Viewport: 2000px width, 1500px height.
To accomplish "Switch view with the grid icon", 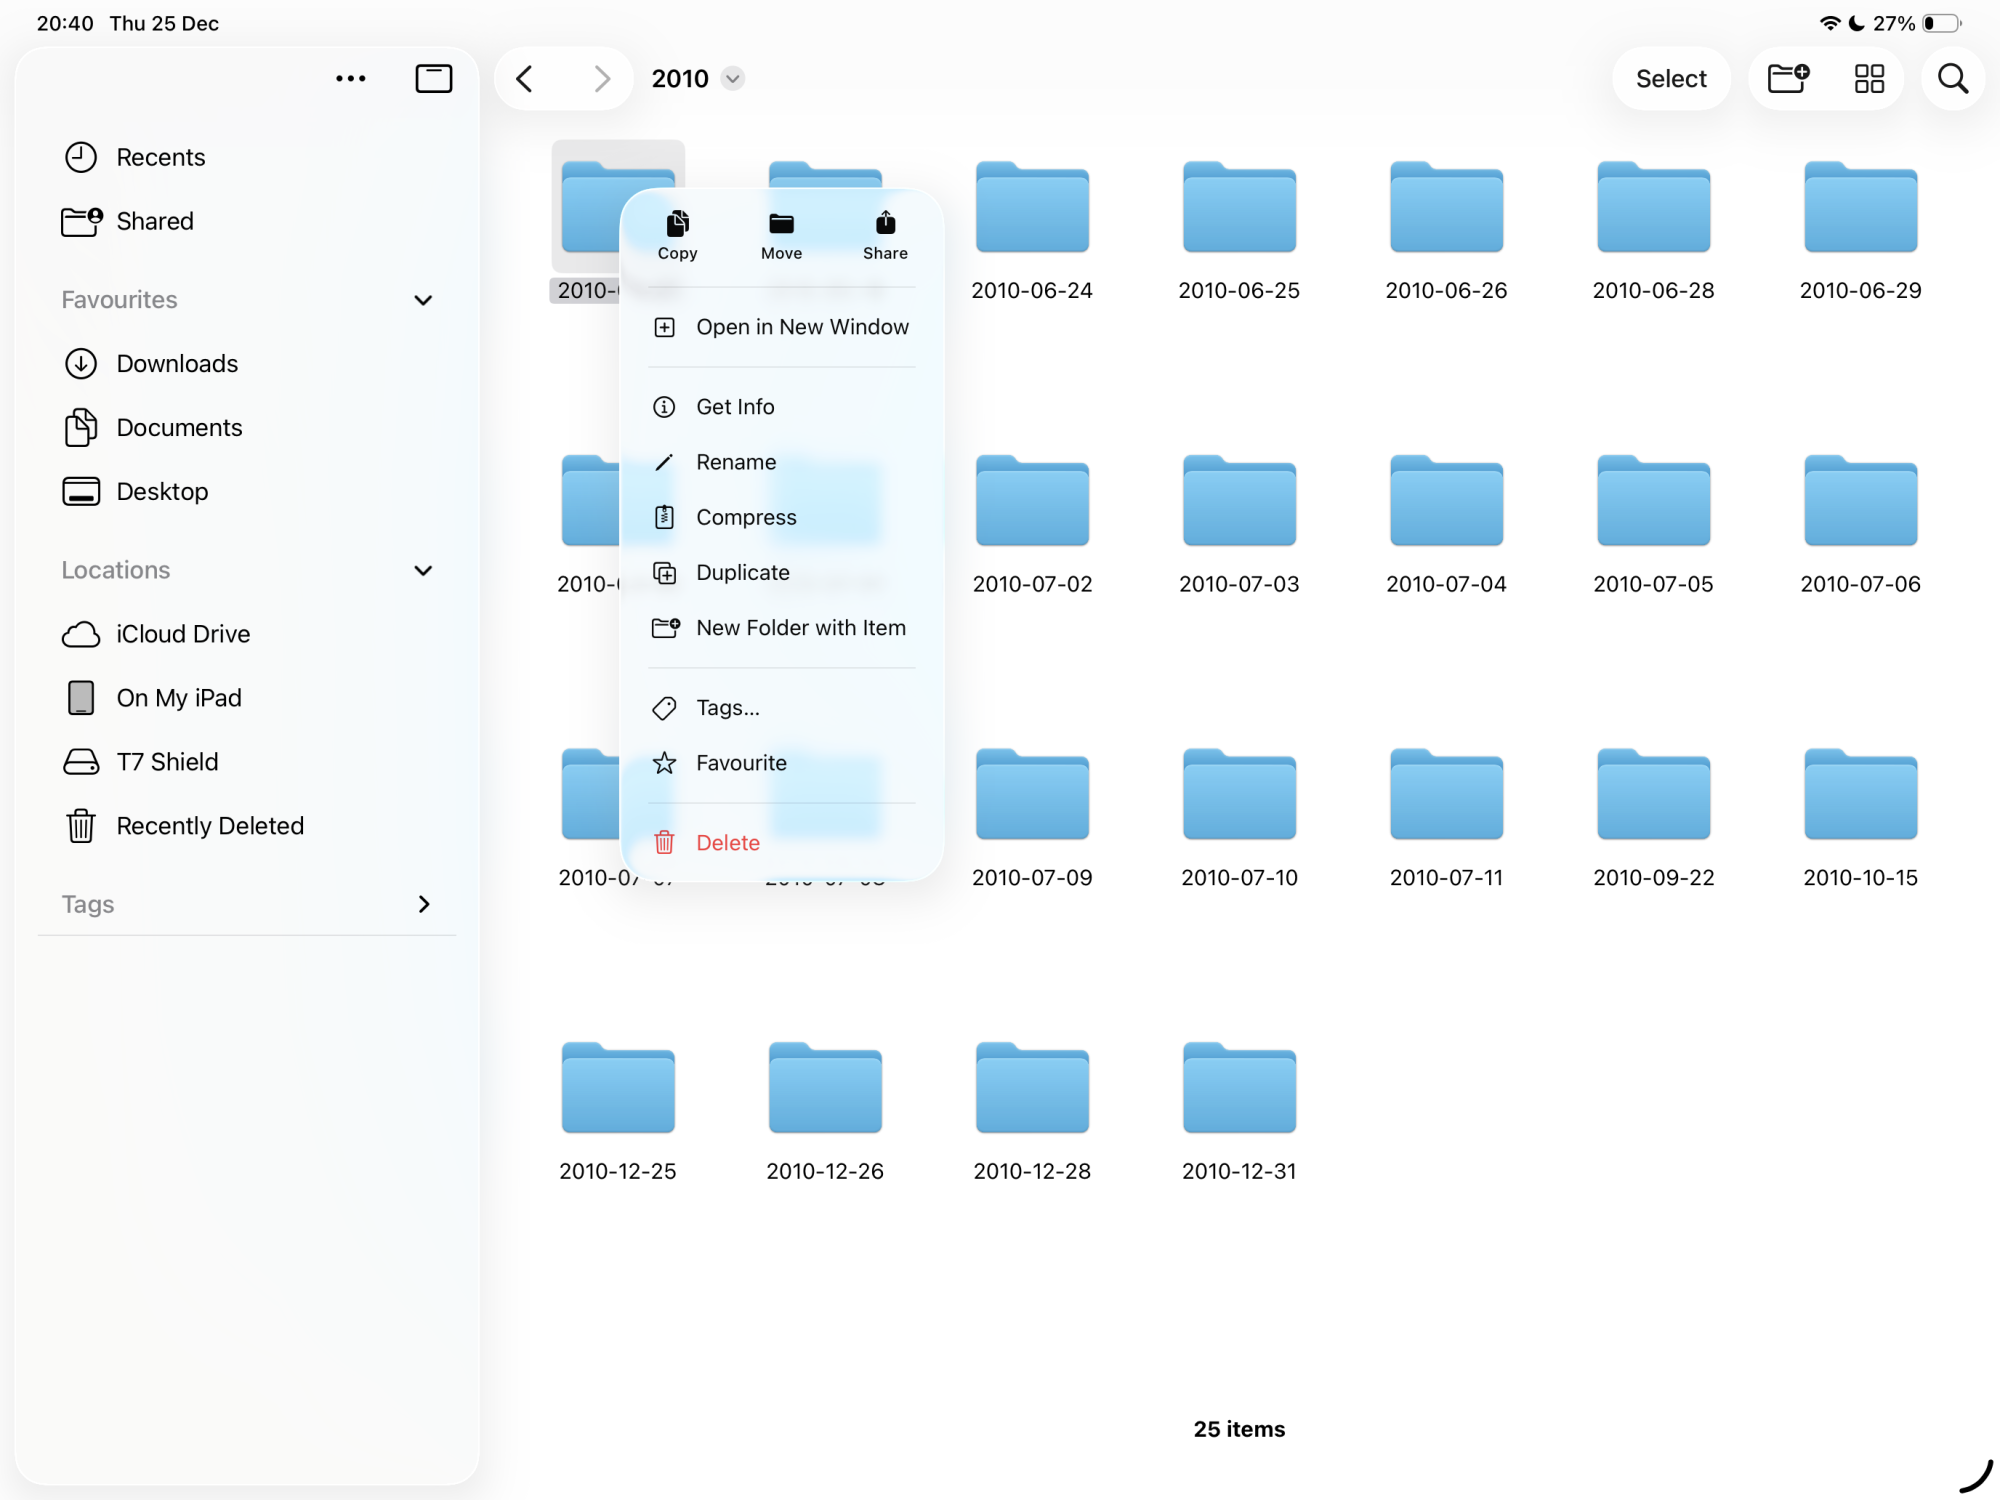I will pyautogui.click(x=1868, y=78).
